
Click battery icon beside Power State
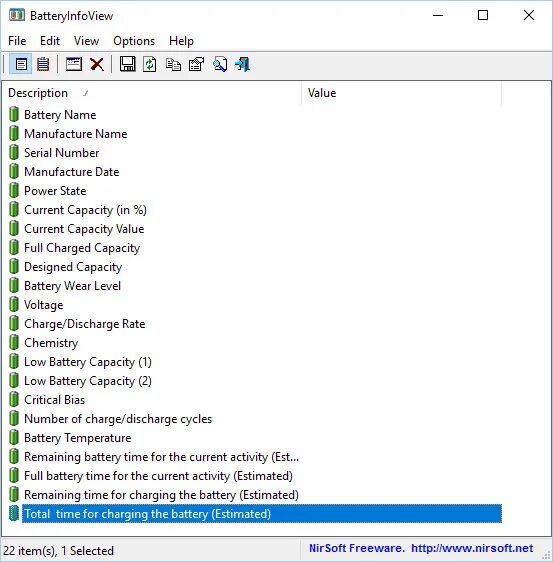point(14,190)
